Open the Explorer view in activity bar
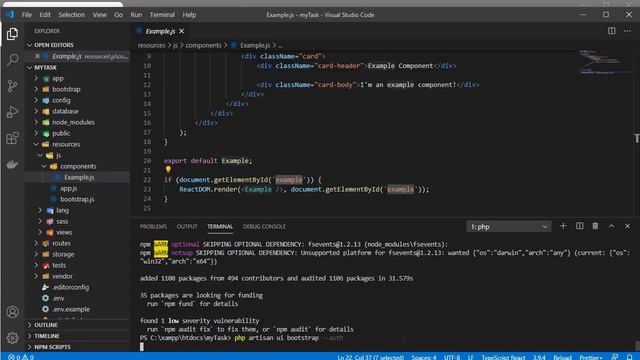The width and height of the screenshot is (640, 360). pos(12,34)
